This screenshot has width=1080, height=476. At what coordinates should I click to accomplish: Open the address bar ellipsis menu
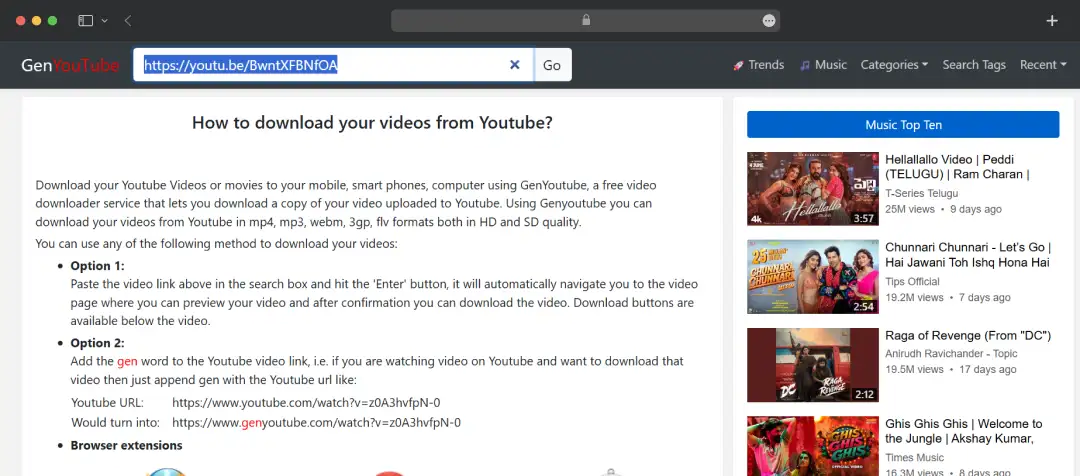[x=769, y=21]
